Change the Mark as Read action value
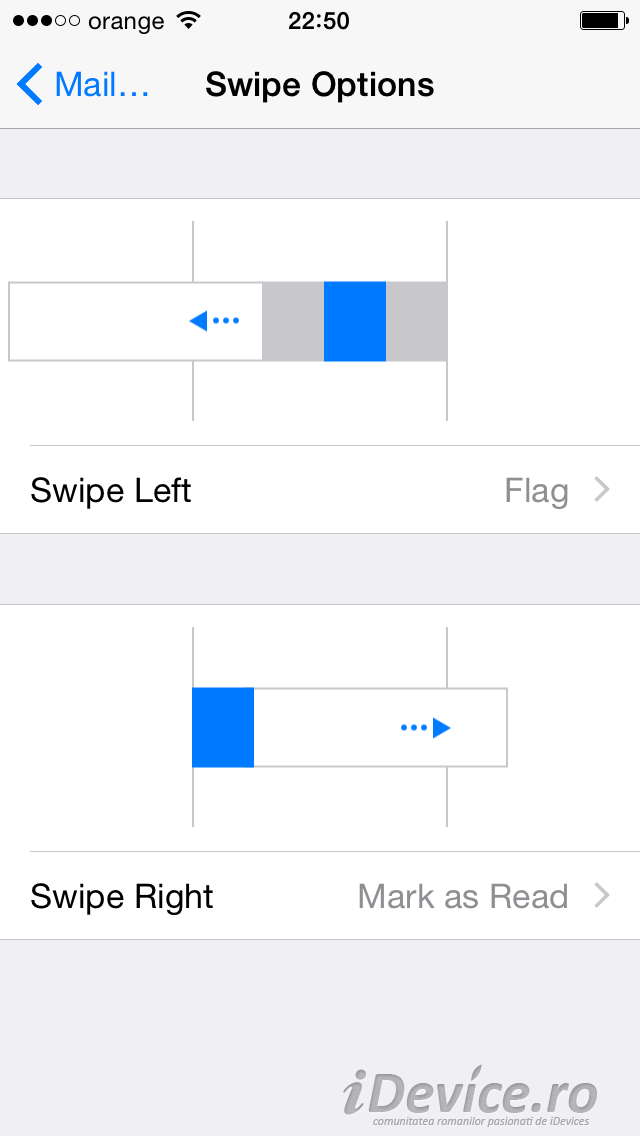The height and width of the screenshot is (1136, 640). click(x=463, y=897)
